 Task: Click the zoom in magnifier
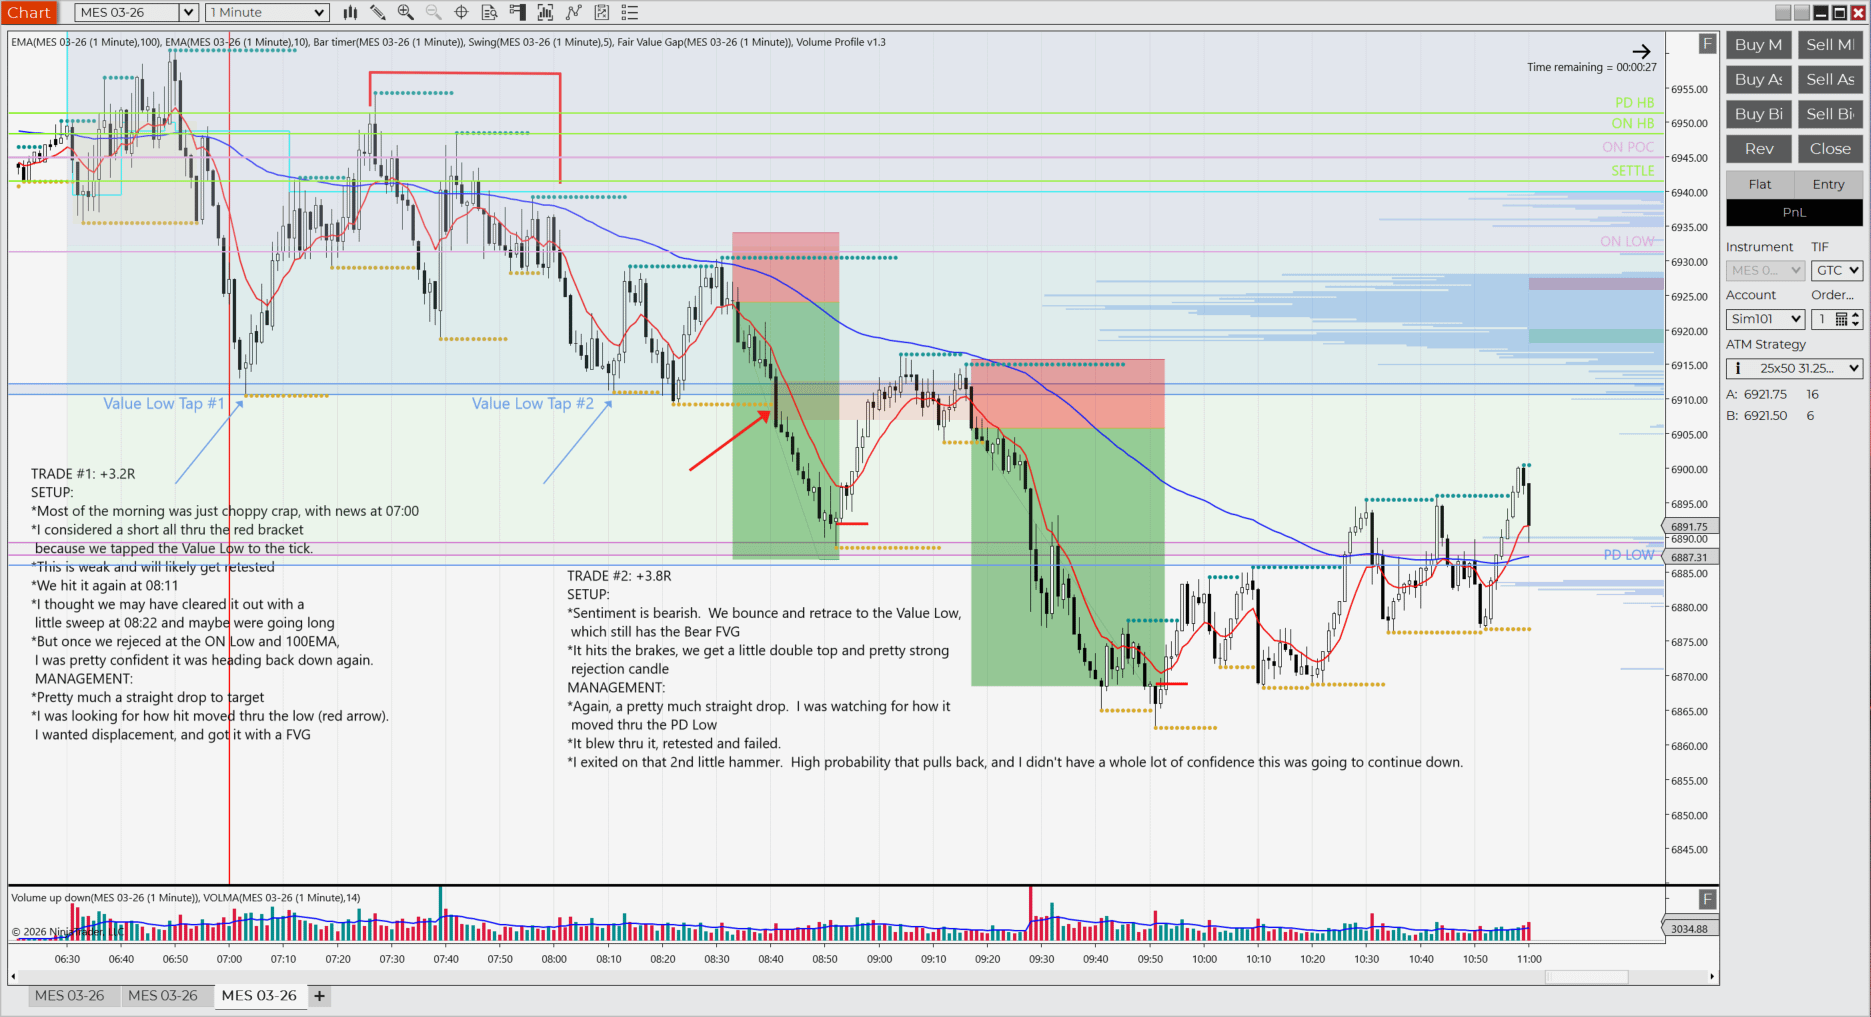tap(405, 13)
